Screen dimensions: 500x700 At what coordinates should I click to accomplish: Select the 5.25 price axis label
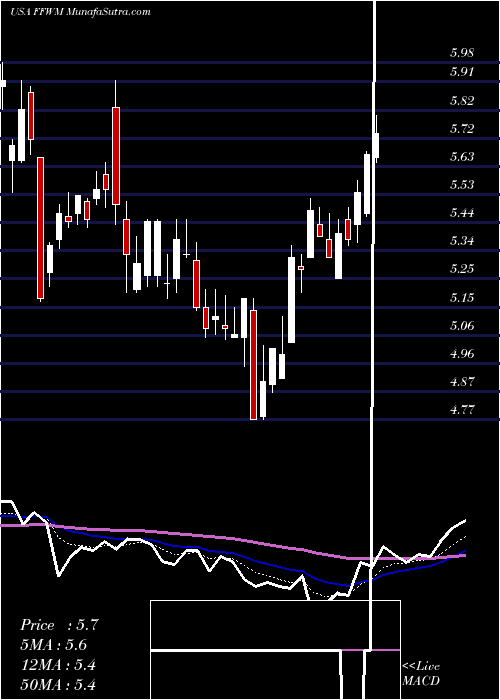coord(462,269)
